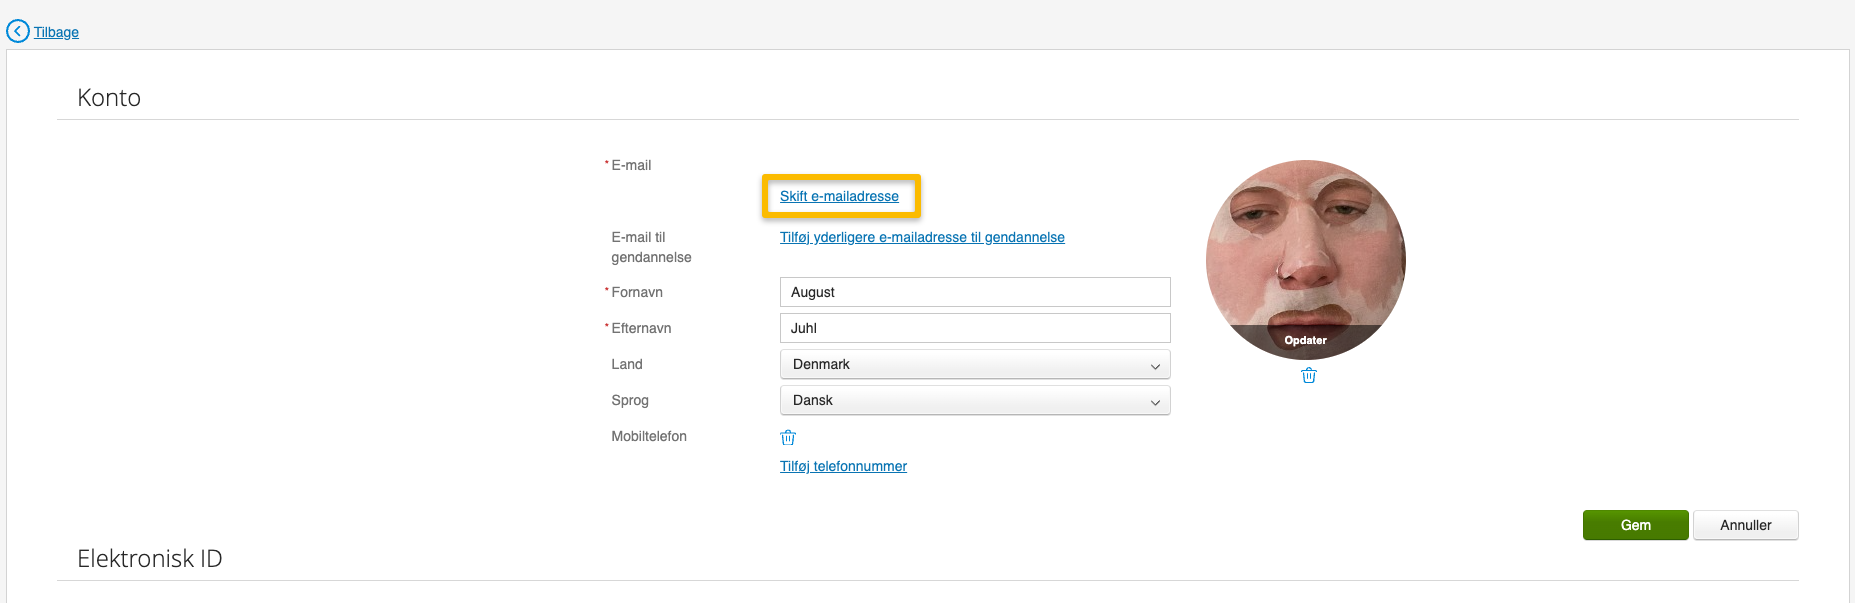
Task: Click the Konto section heading
Action: point(109,97)
